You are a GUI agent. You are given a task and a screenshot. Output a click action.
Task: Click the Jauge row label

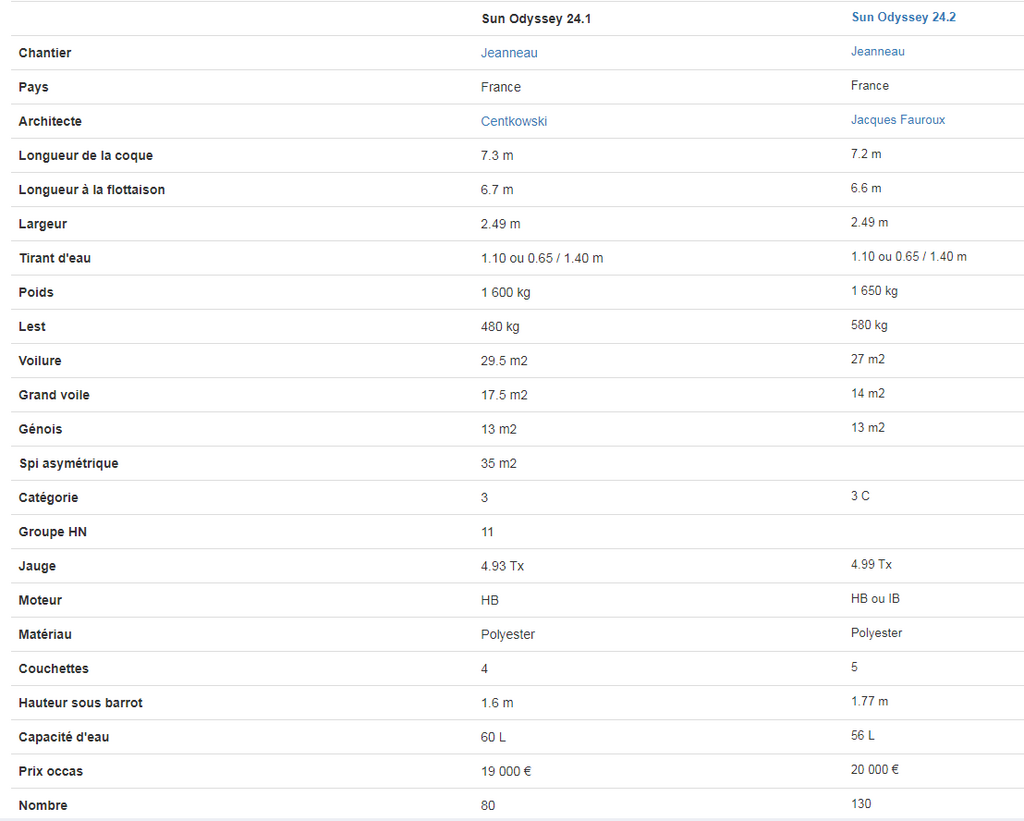click(x=37, y=566)
